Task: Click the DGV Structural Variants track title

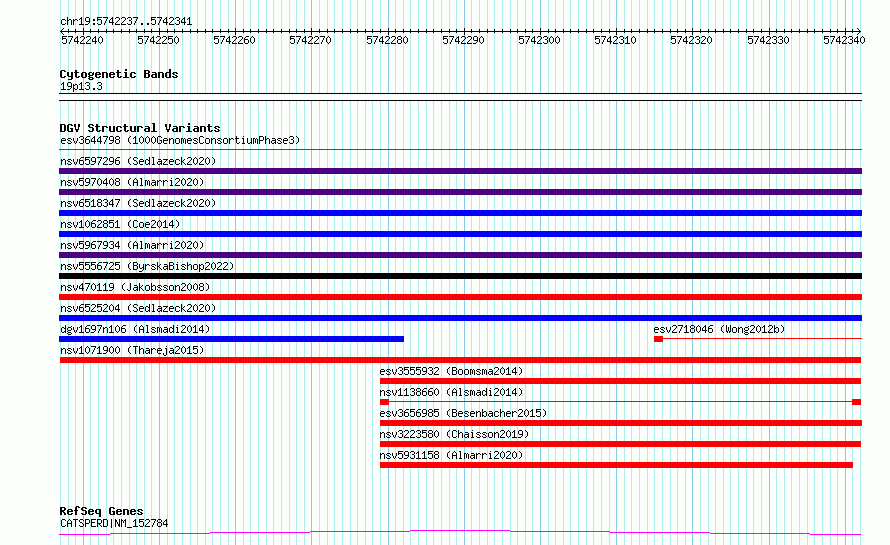Action: (x=140, y=128)
